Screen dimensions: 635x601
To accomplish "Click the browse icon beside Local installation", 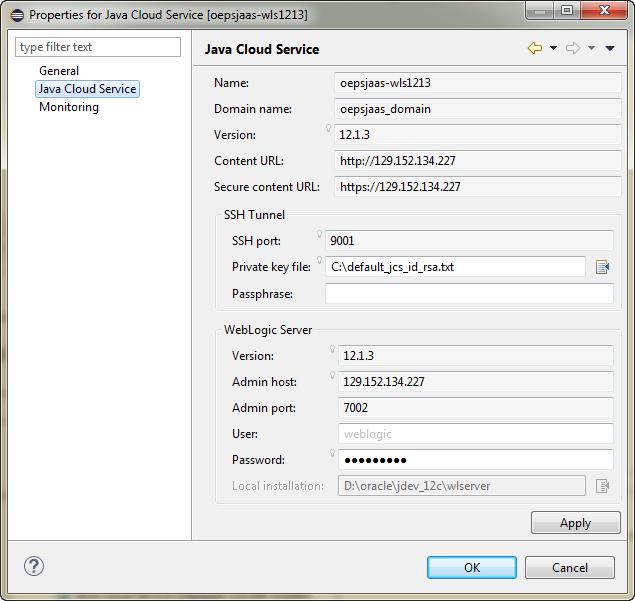I will (603, 486).
